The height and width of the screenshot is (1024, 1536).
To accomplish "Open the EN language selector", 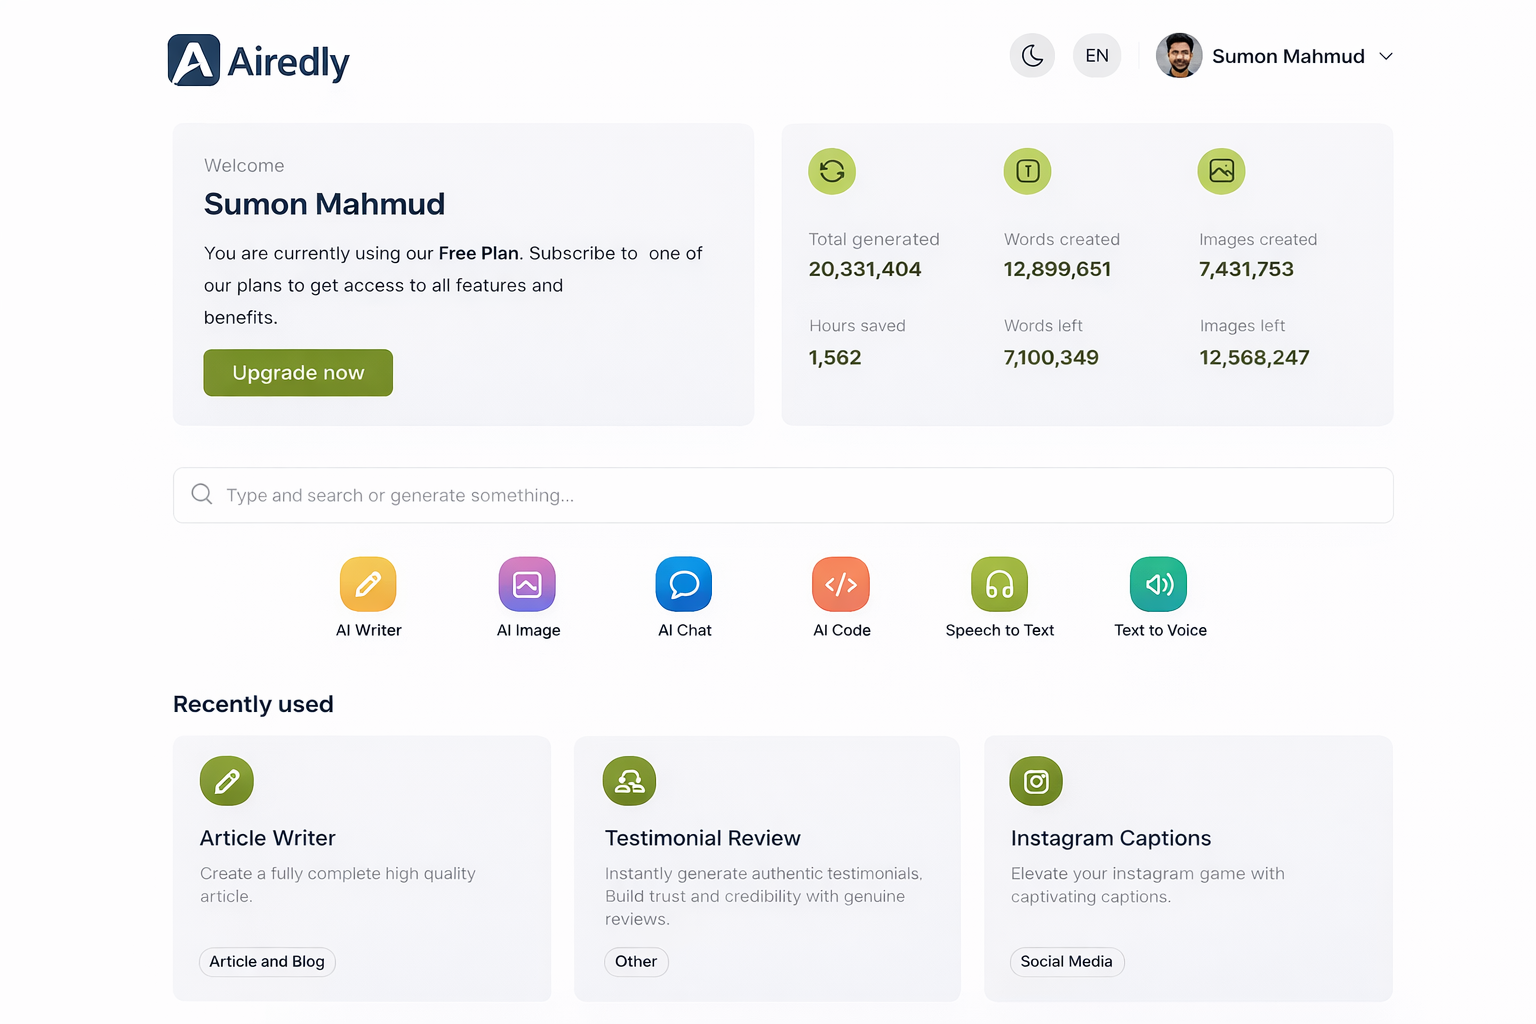I will (1096, 55).
